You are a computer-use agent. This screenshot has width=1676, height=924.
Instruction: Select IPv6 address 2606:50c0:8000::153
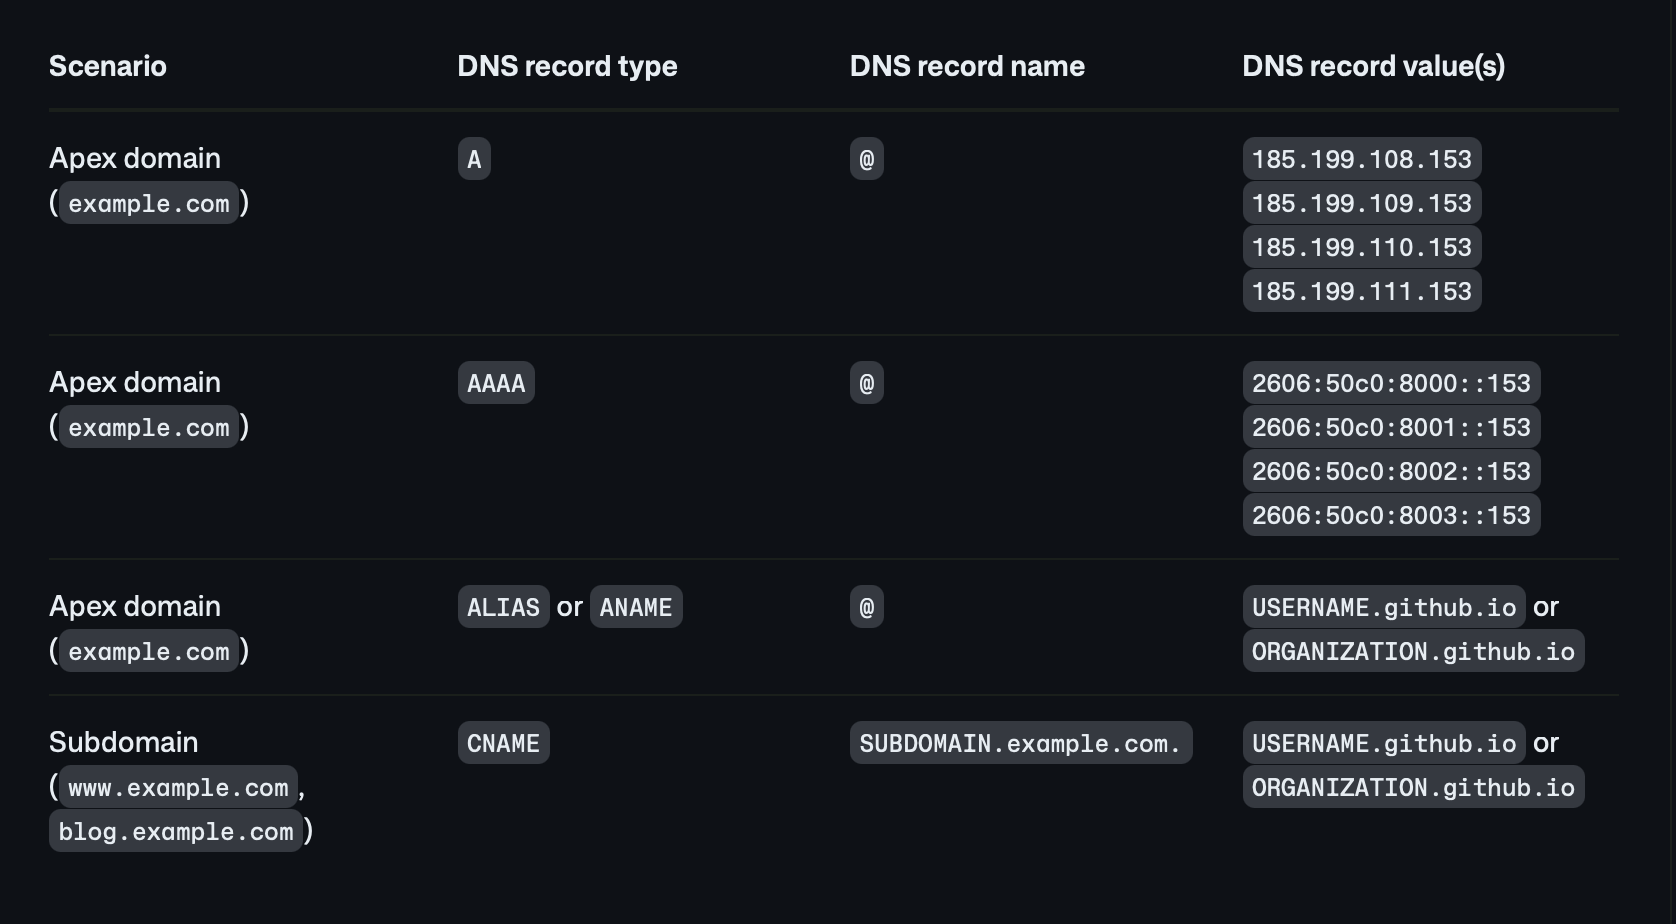click(1391, 383)
